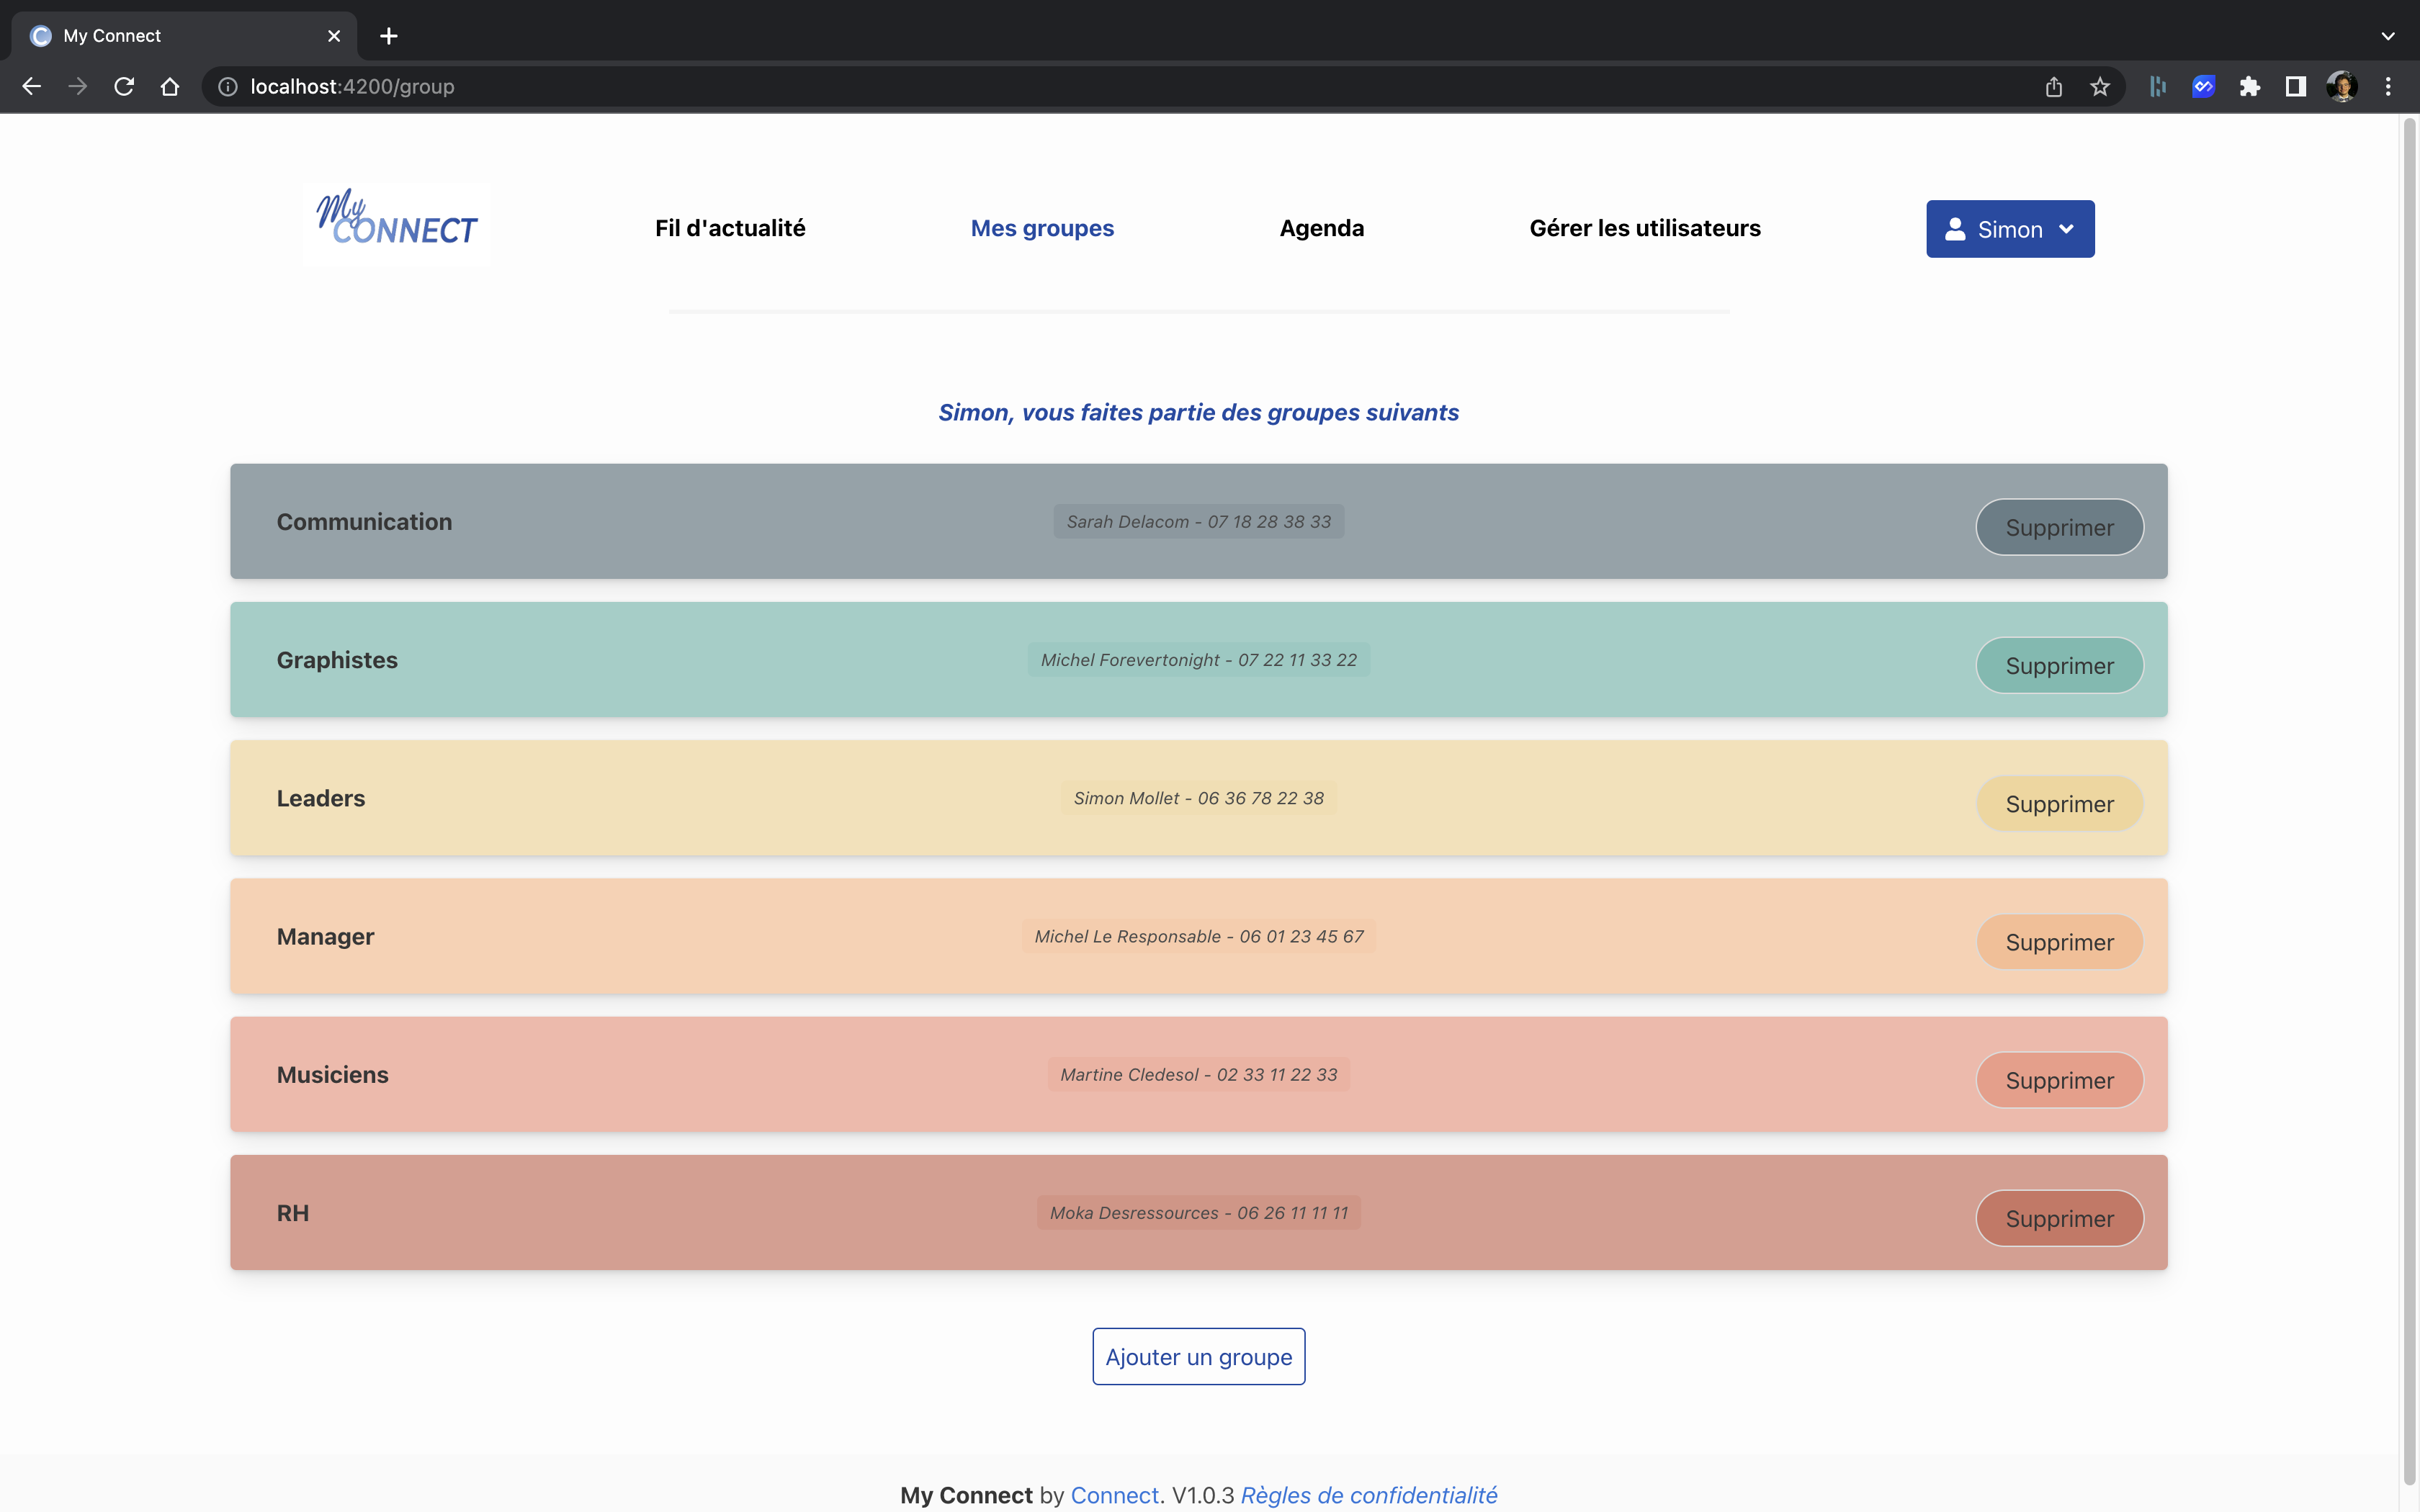Open the three-dot browser menu

tap(2388, 86)
